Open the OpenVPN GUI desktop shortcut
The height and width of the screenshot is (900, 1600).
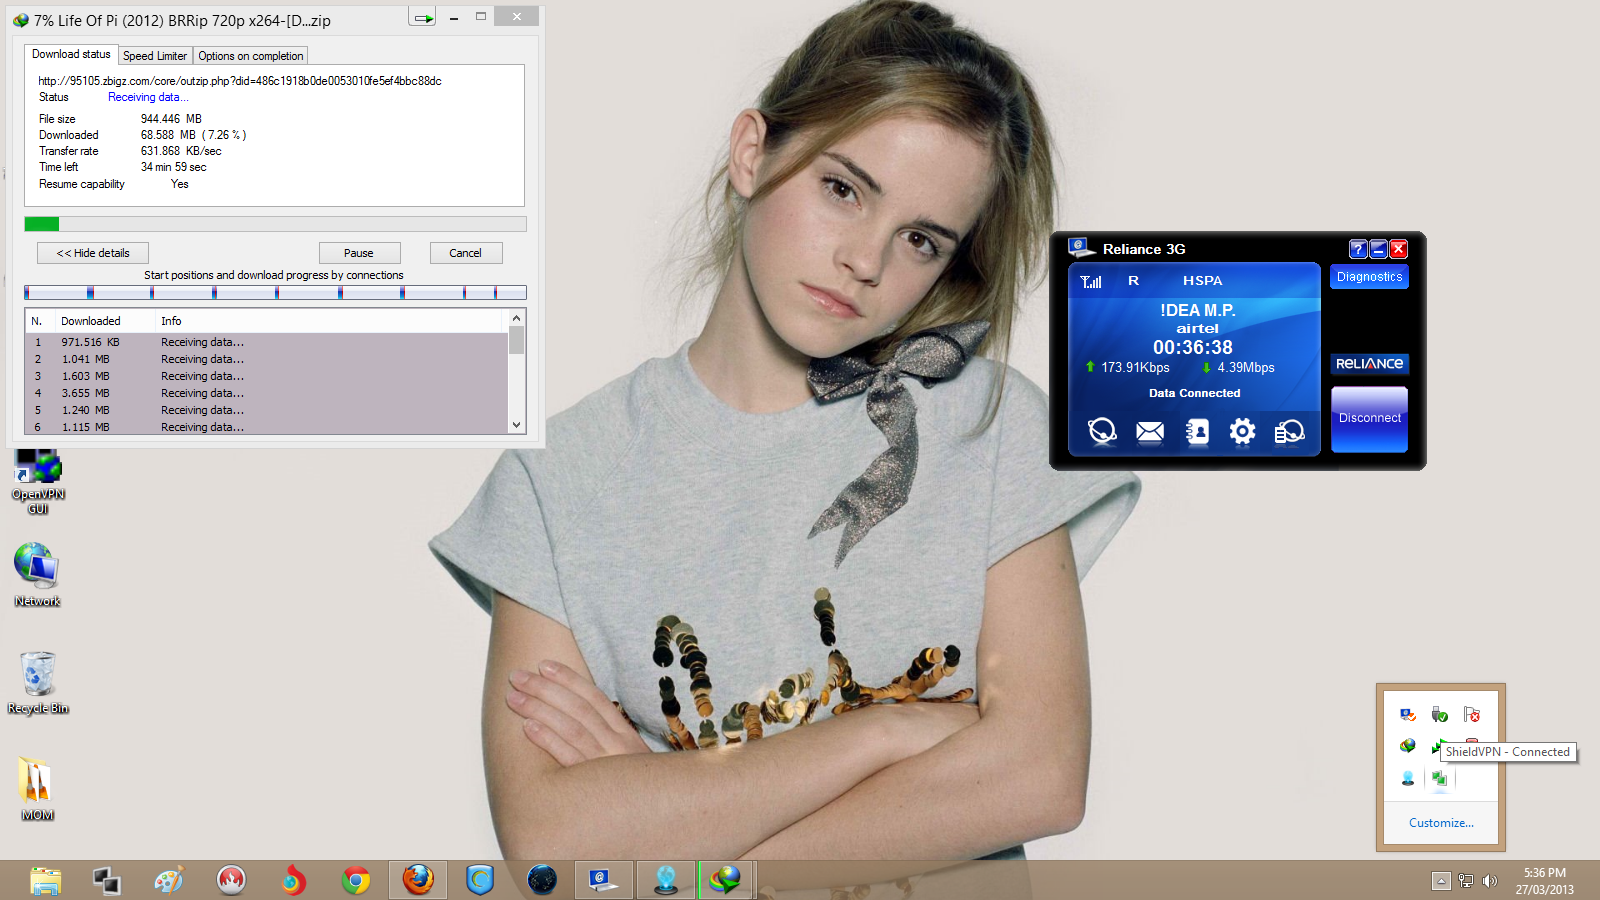click(x=38, y=482)
